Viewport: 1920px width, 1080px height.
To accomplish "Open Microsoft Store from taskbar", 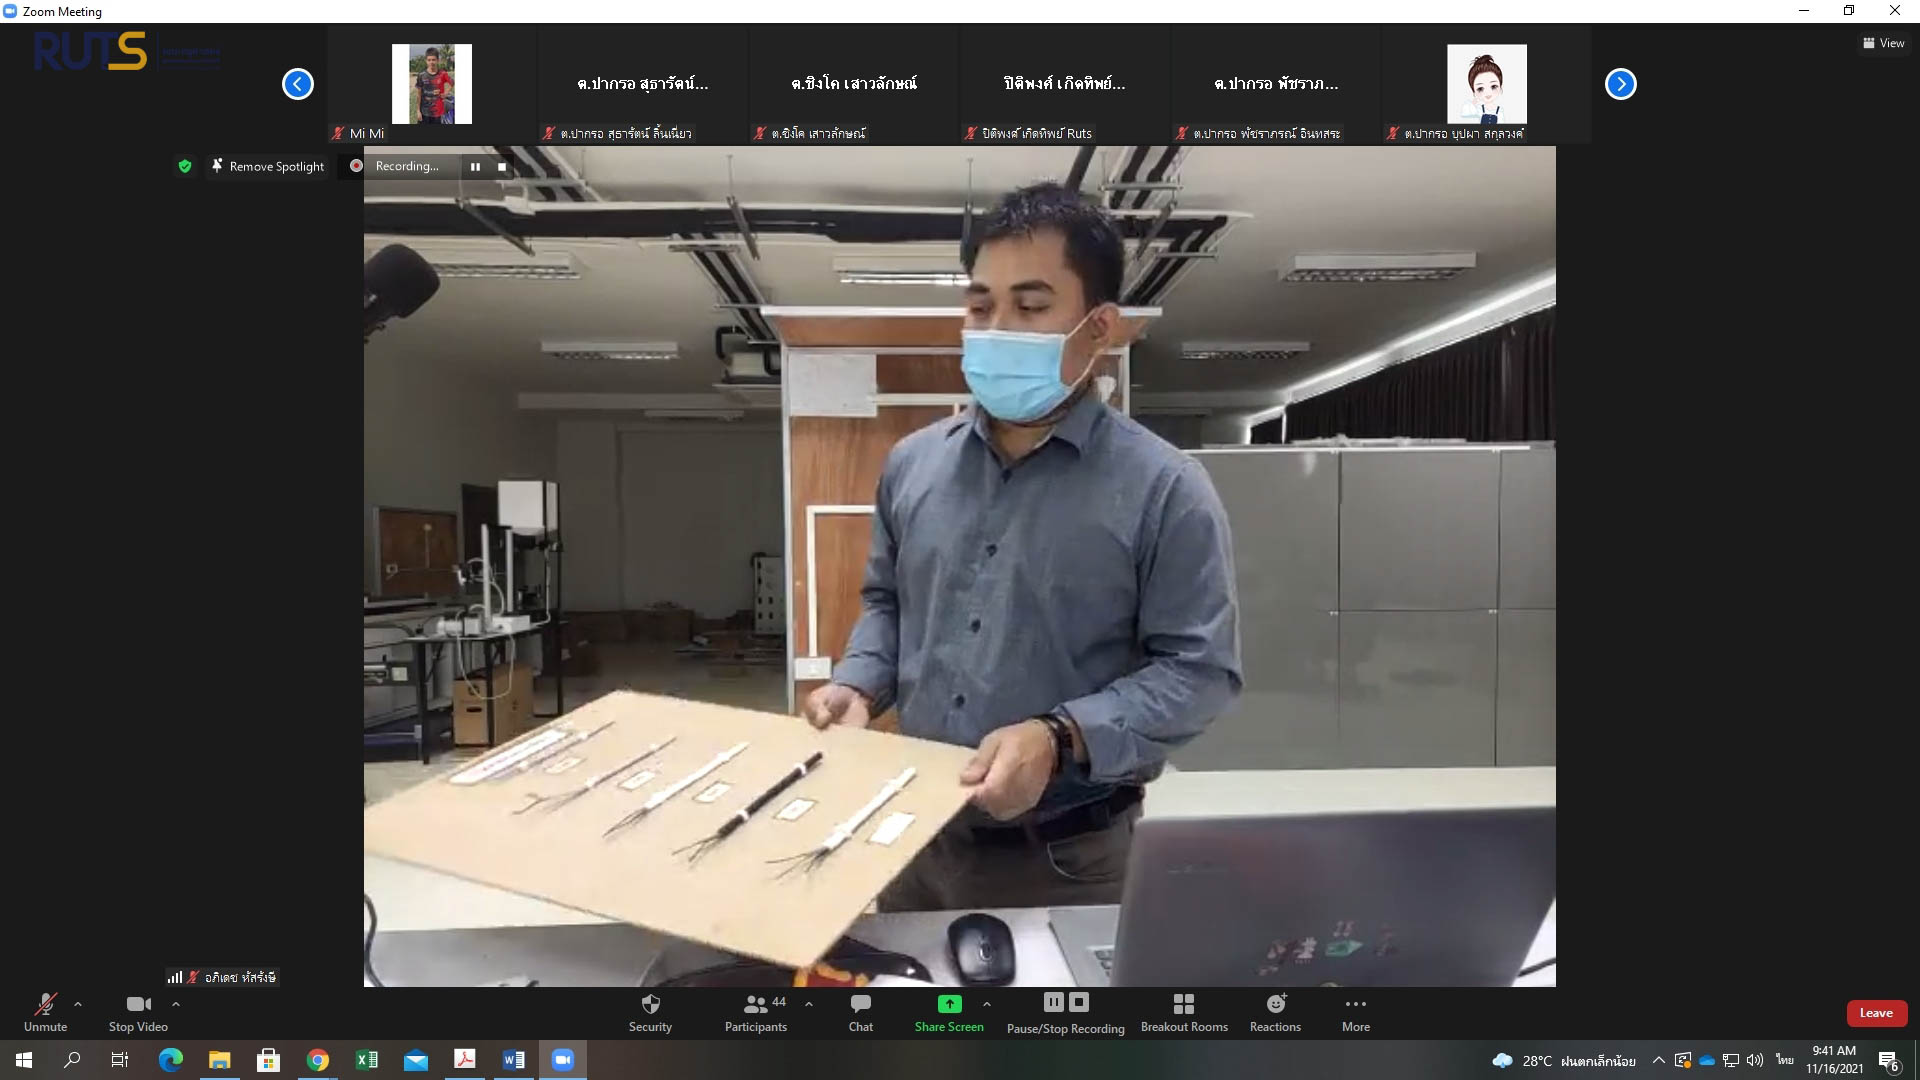I will [268, 1060].
